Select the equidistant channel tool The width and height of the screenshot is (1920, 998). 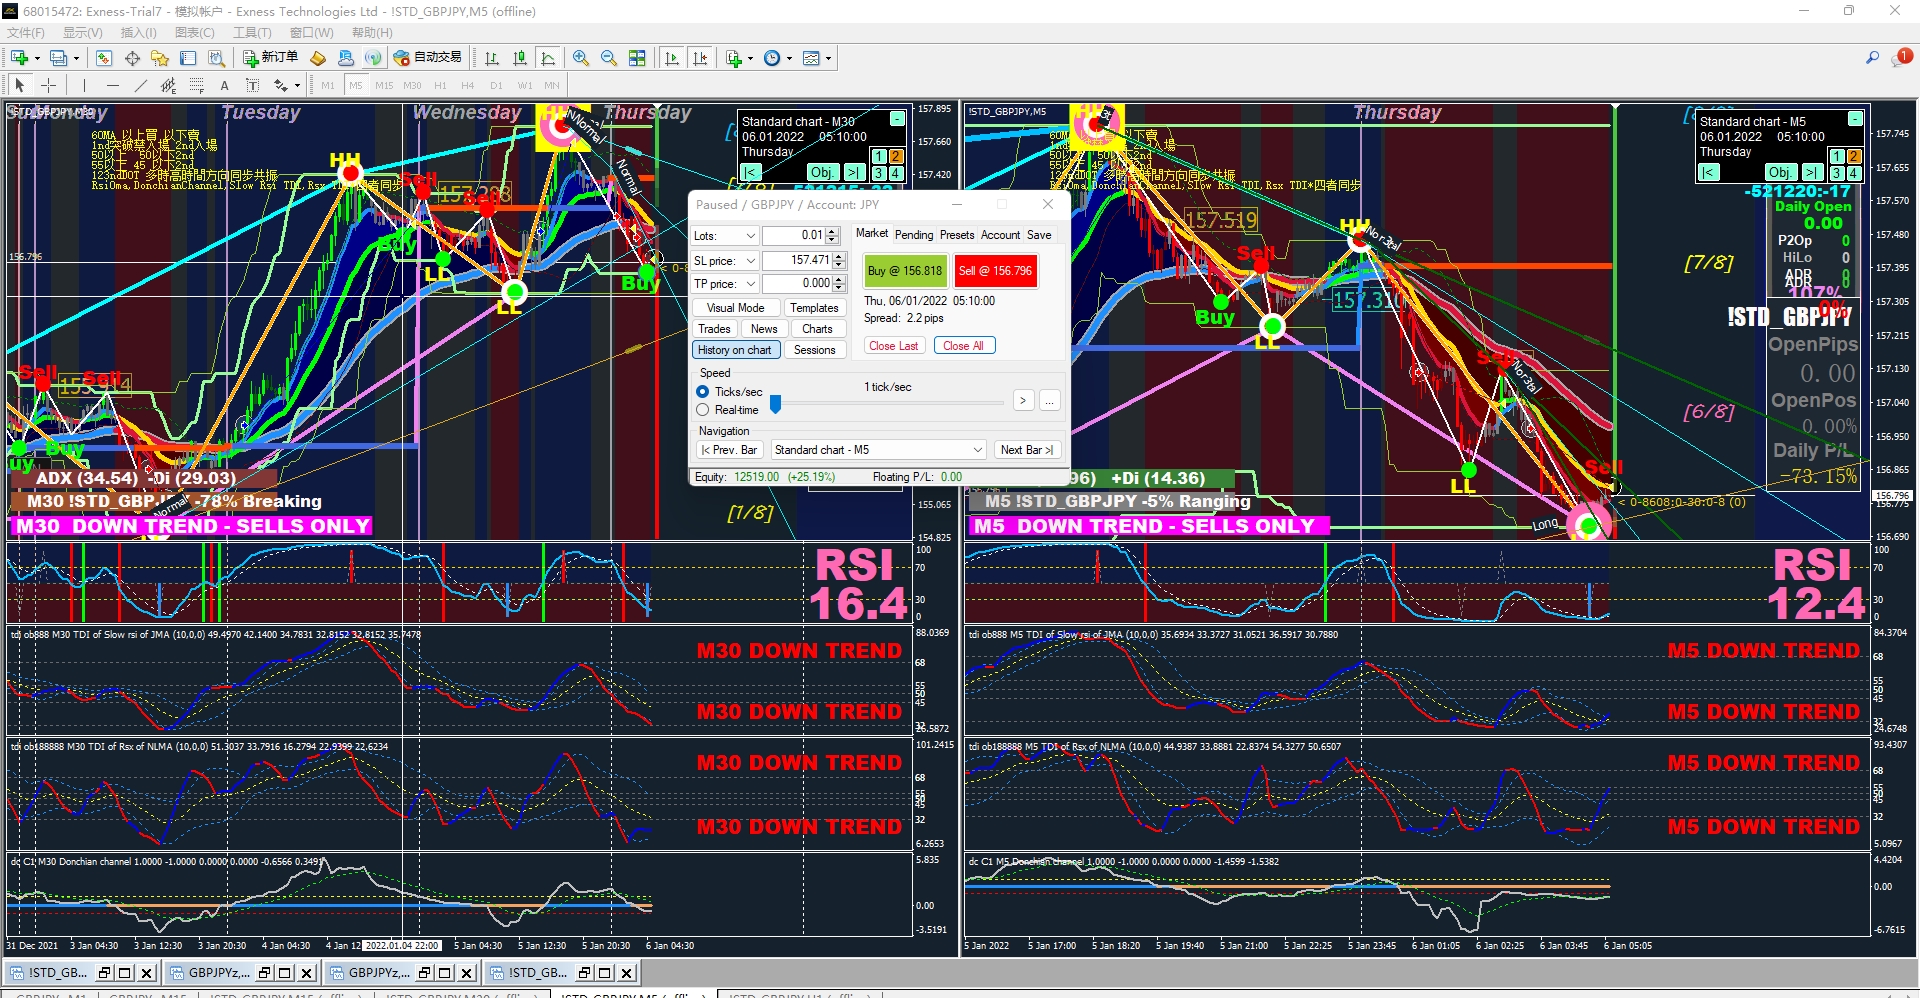(168, 85)
